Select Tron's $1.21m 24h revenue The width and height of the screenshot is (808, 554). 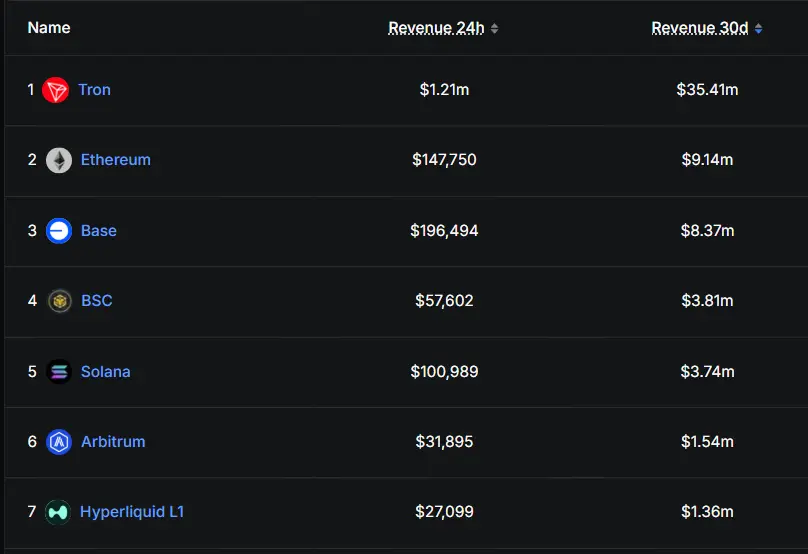pos(444,90)
